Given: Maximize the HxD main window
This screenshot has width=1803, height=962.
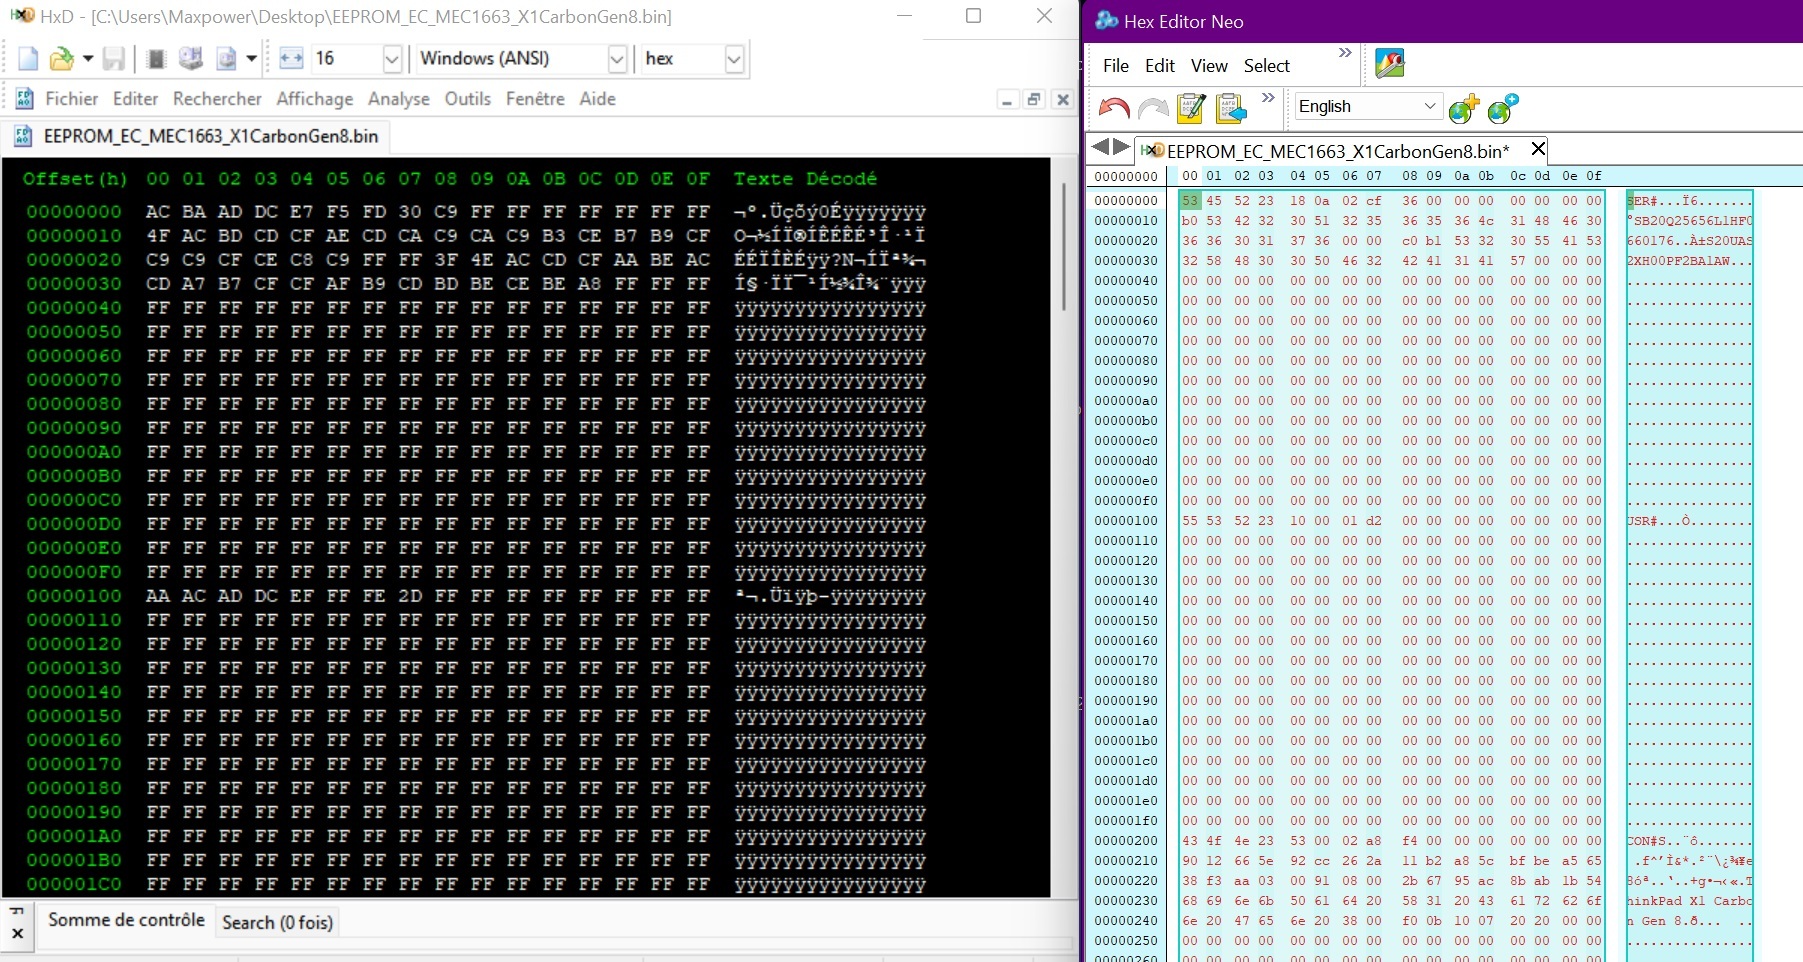Looking at the screenshot, I should [973, 16].
